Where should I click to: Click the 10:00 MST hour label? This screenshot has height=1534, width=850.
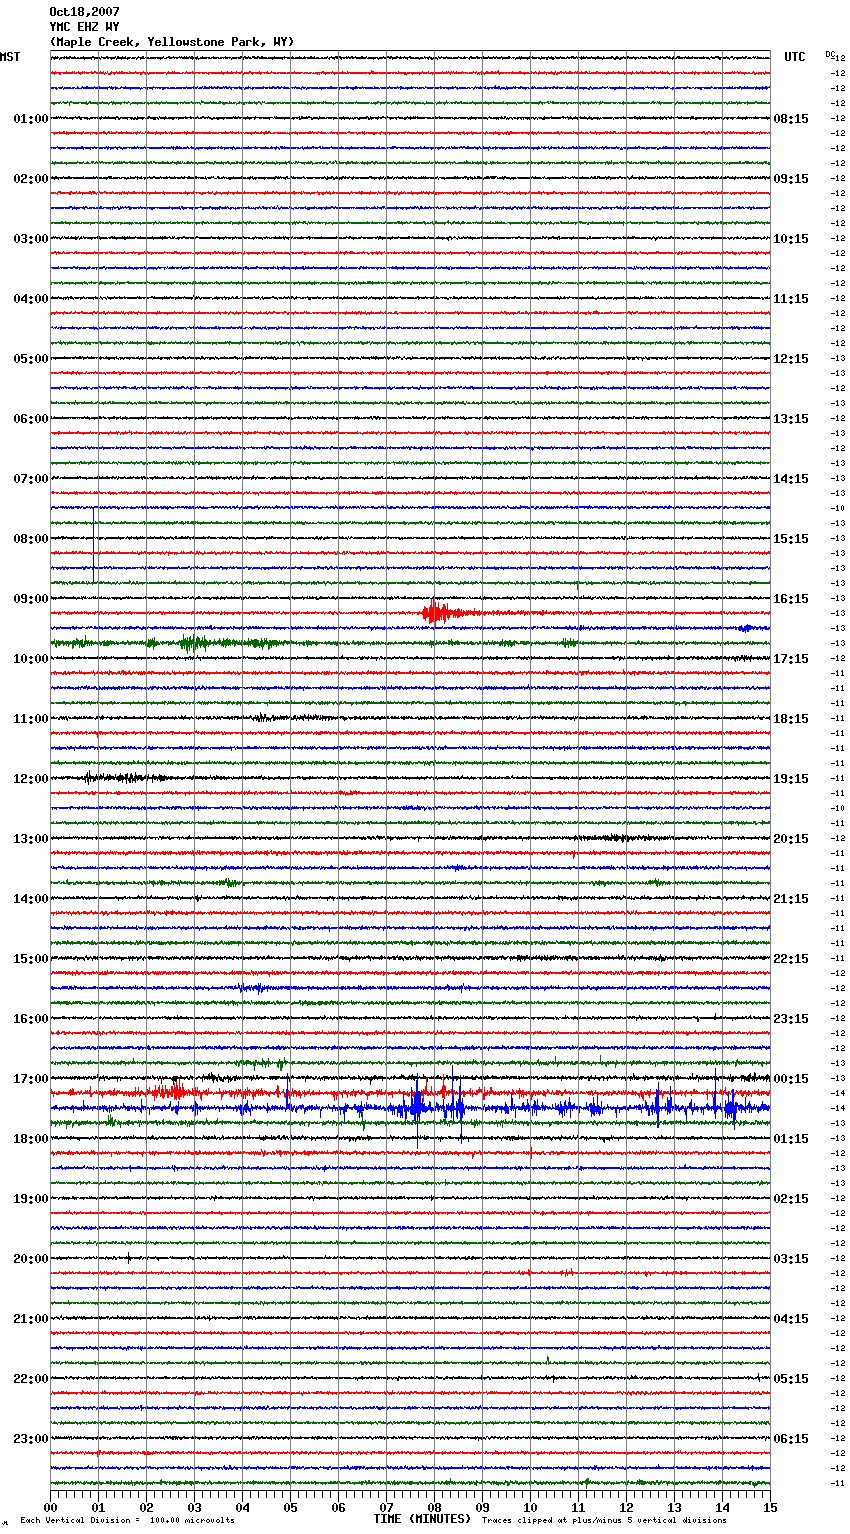[x=31, y=659]
